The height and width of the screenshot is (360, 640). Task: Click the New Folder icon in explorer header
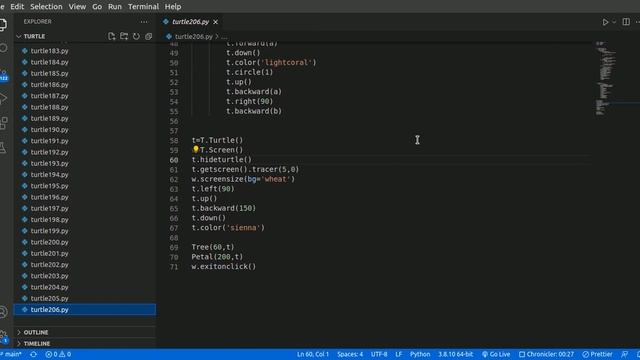(x=124, y=36)
